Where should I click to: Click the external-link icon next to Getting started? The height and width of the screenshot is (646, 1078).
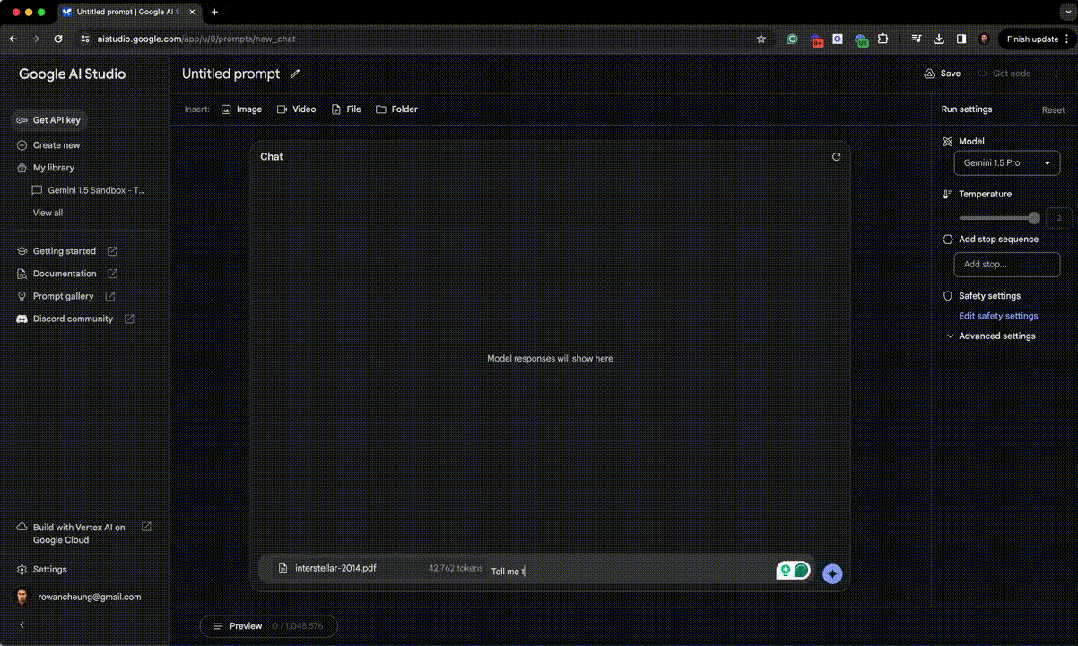[112, 252]
